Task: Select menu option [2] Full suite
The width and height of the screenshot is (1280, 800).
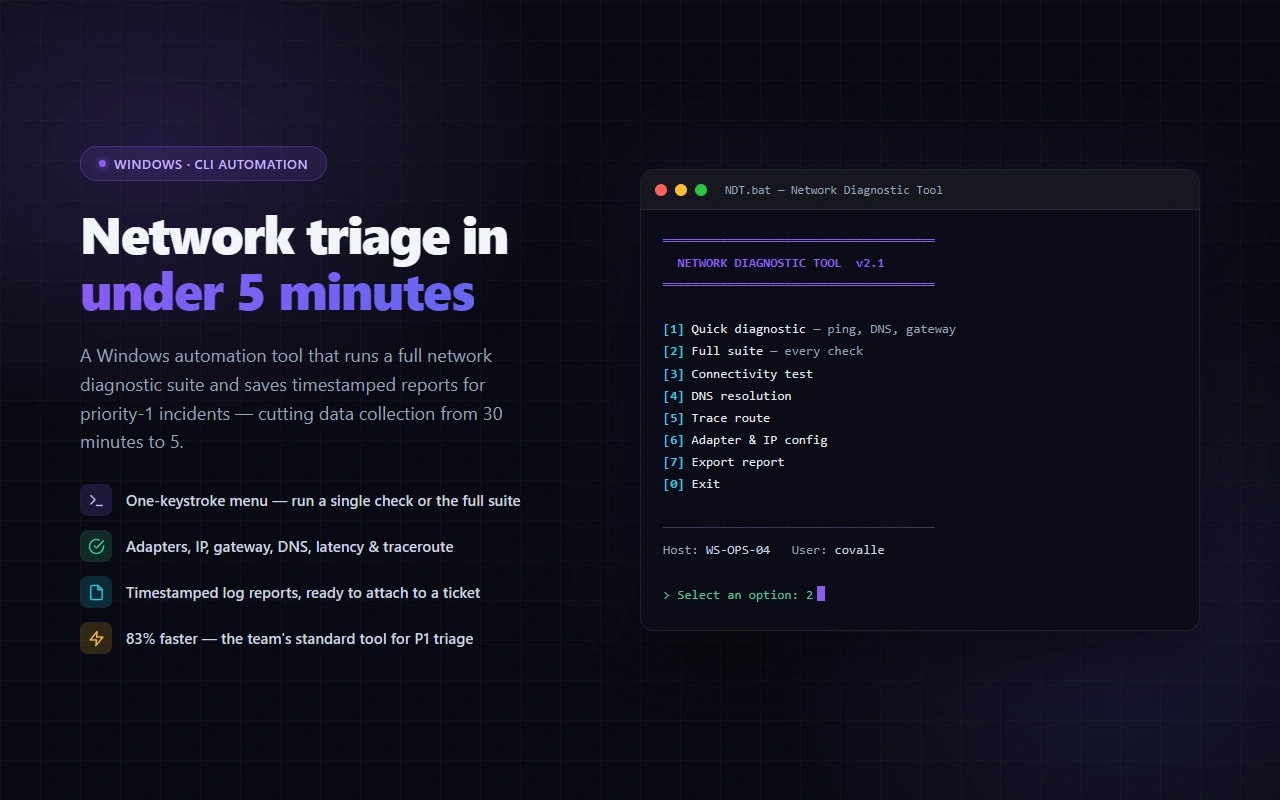Action: point(763,351)
